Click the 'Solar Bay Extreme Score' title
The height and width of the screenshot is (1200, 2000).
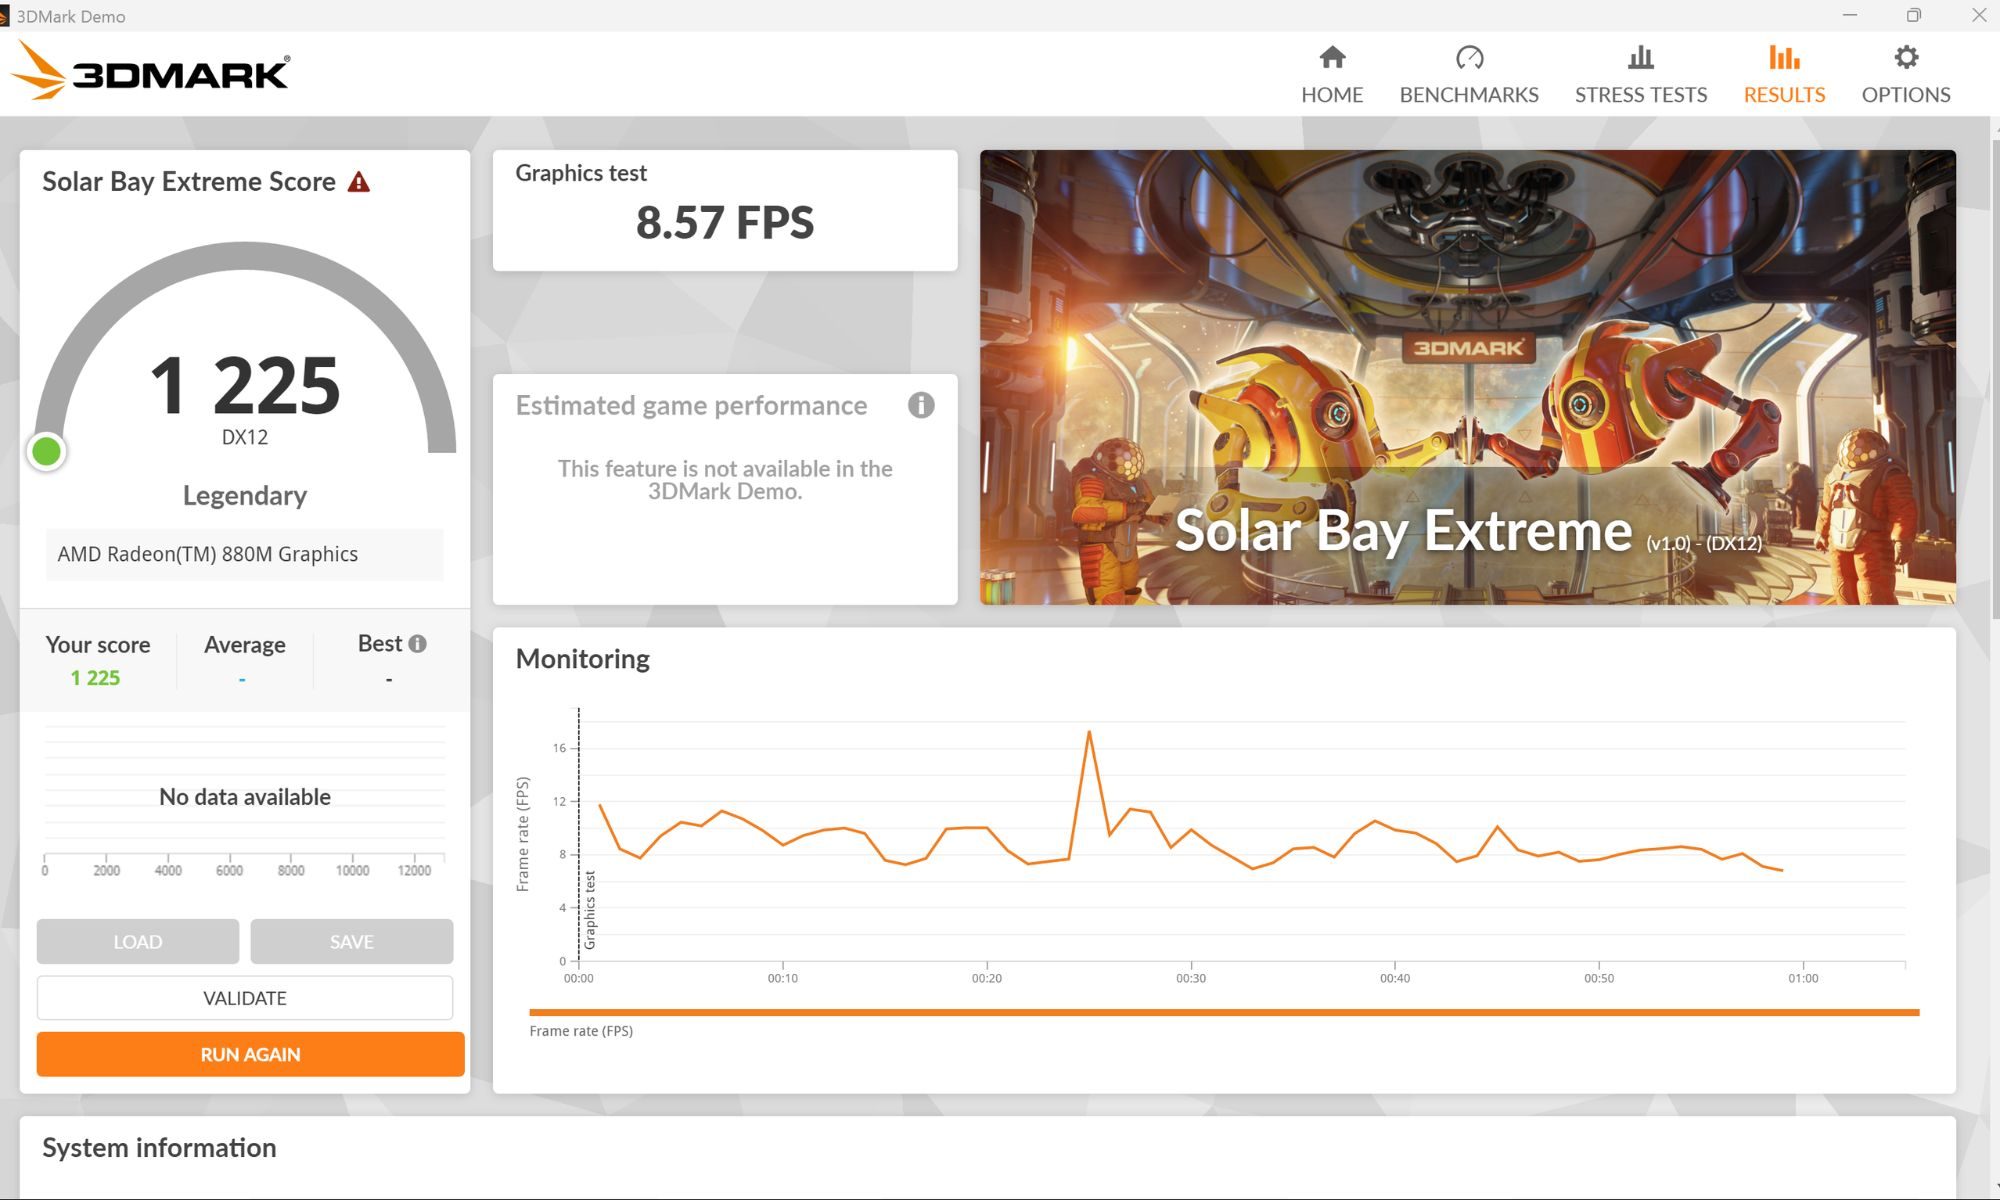point(189,181)
